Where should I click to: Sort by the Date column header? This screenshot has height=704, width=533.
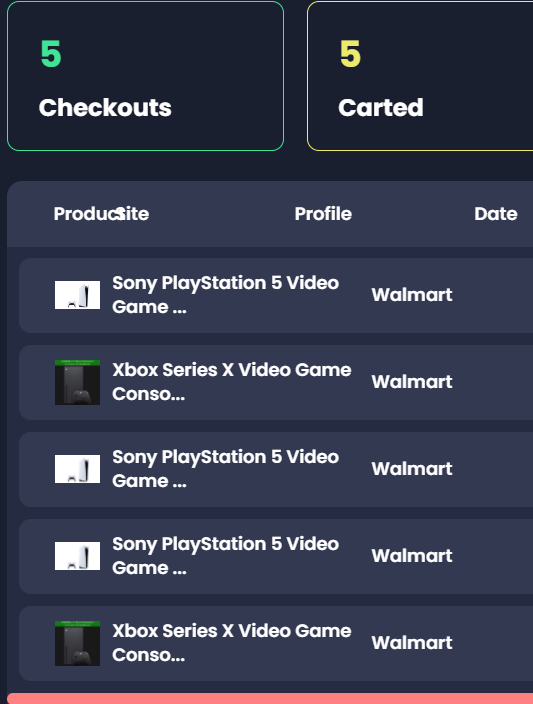click(x=496, y=214)
